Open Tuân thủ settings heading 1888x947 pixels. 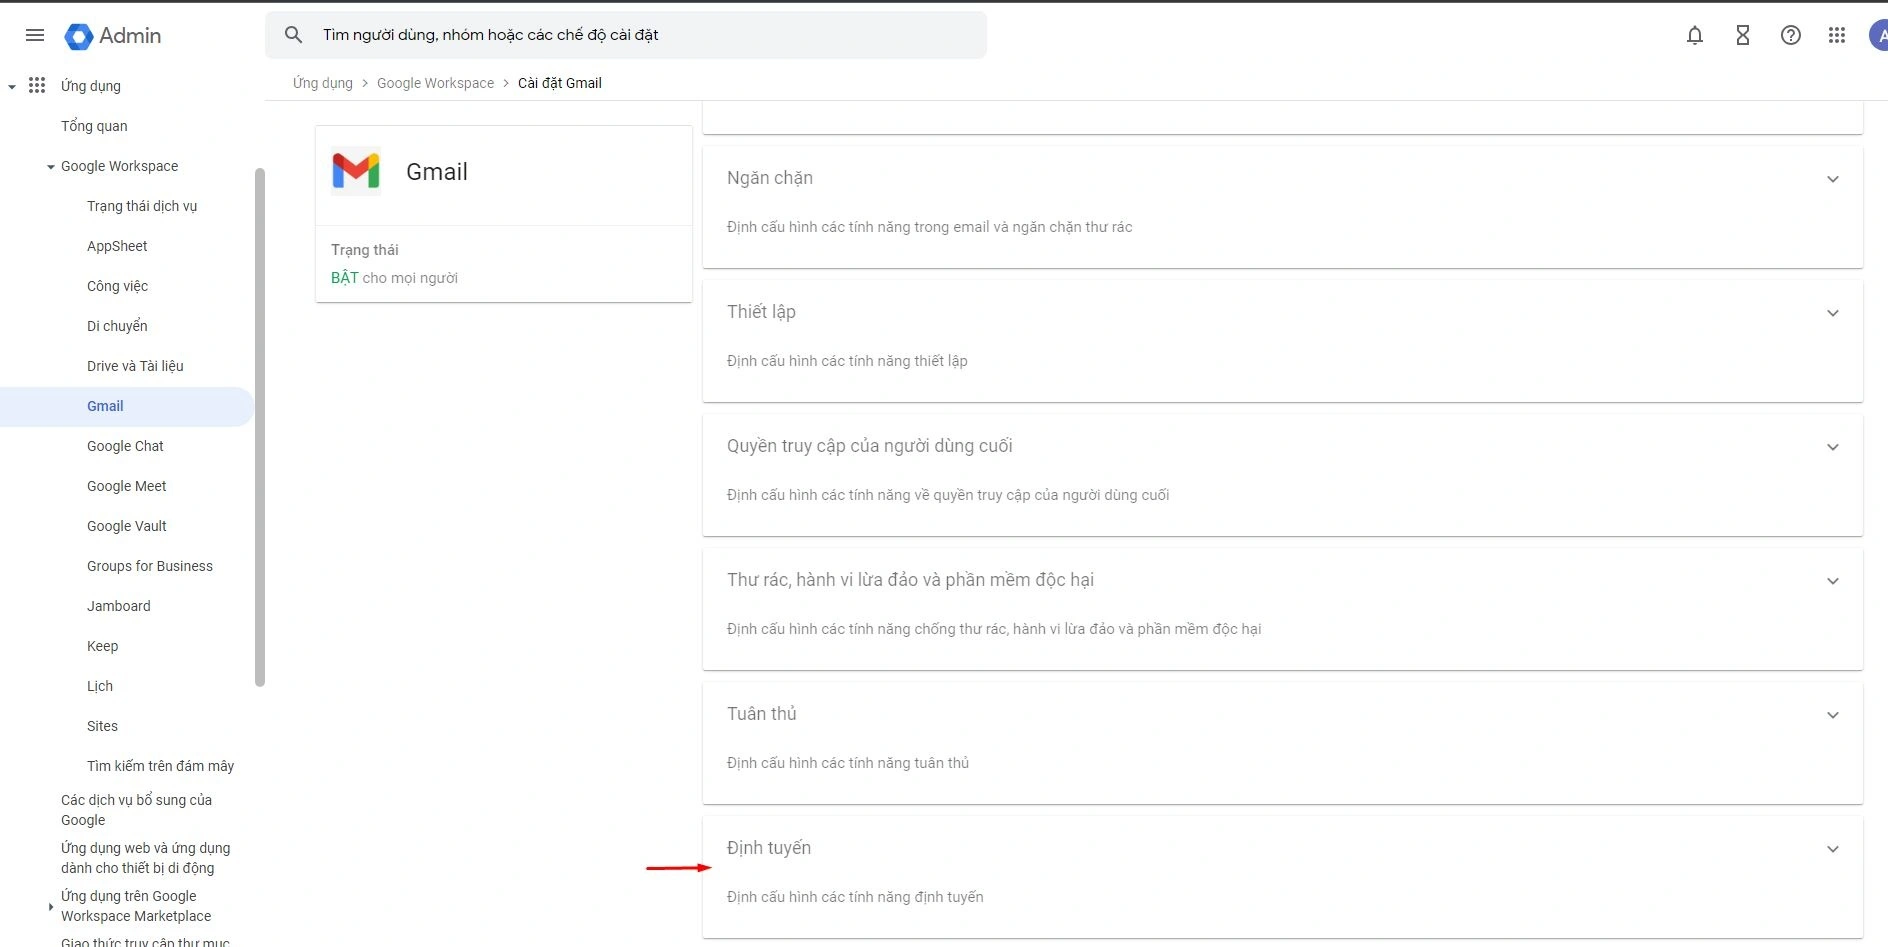click(x=761, y=714)
